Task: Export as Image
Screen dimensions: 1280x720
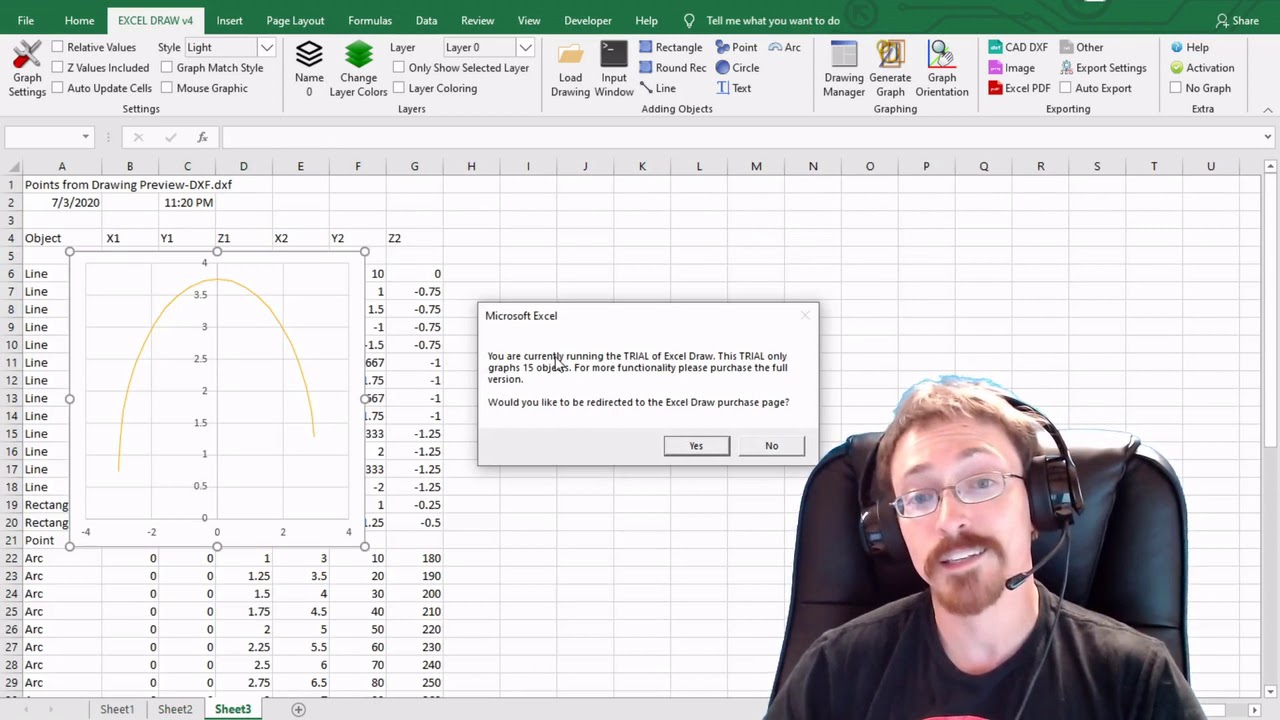Action: pos(1012,68)
